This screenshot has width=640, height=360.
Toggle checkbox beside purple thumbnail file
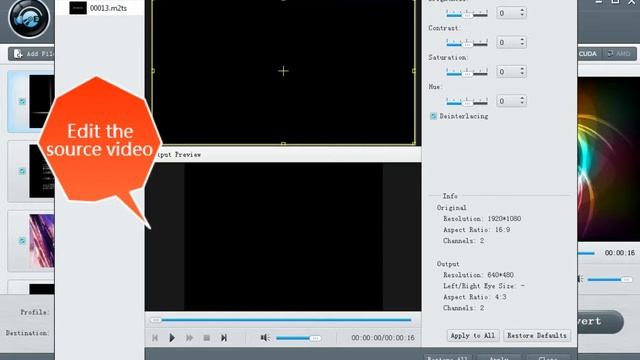[x=22, y=241]
